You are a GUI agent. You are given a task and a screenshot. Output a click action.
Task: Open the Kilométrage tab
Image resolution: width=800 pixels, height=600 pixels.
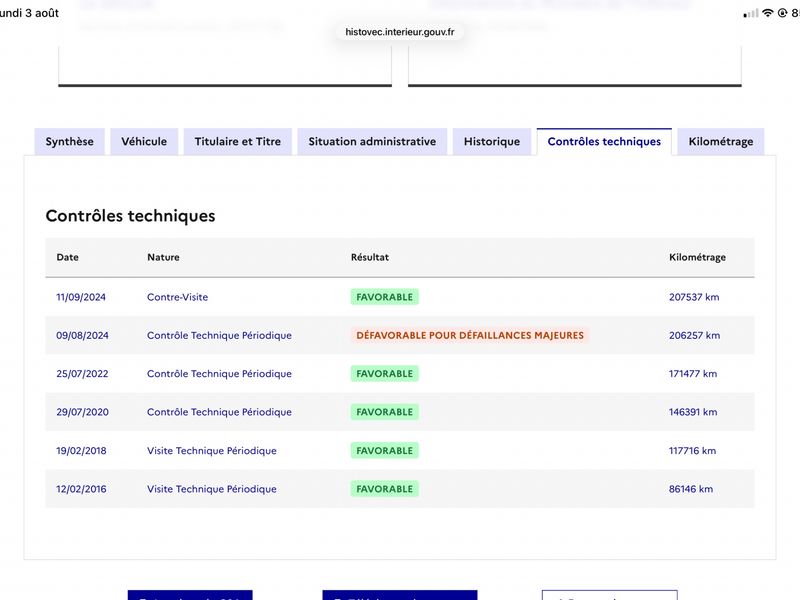tap(720, 141)
